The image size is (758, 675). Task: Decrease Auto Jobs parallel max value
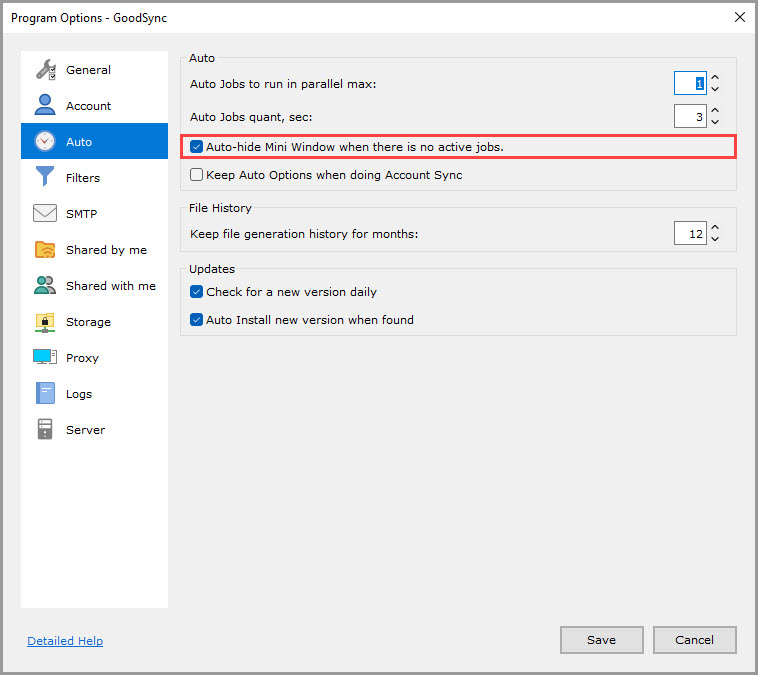pos(715,89)
